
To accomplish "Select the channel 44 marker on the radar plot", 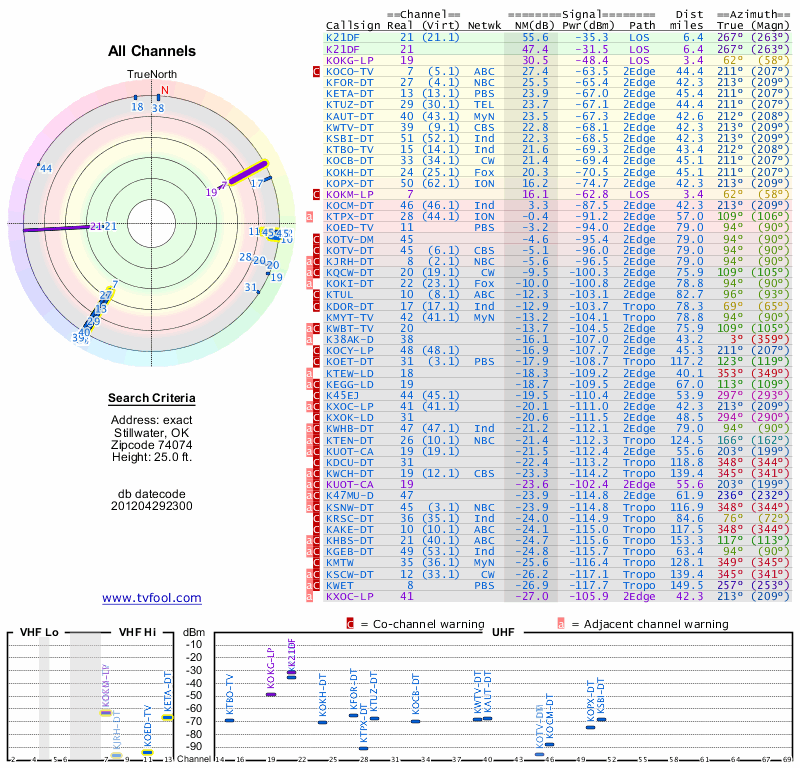I will [x=45, y=168].
